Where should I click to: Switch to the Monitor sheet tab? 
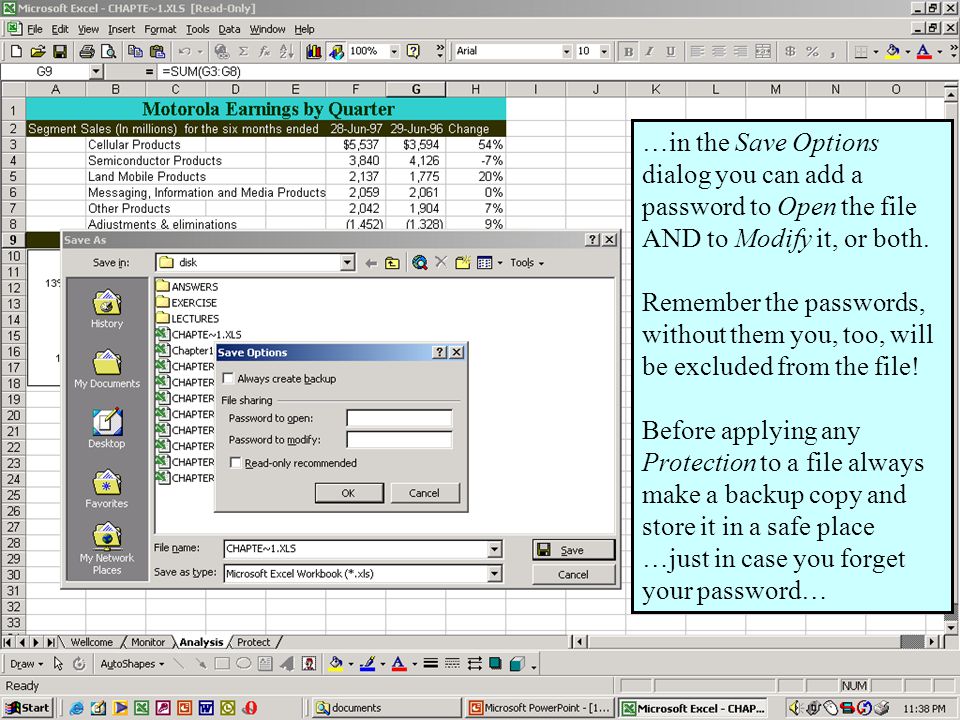[x=148, y=642]
